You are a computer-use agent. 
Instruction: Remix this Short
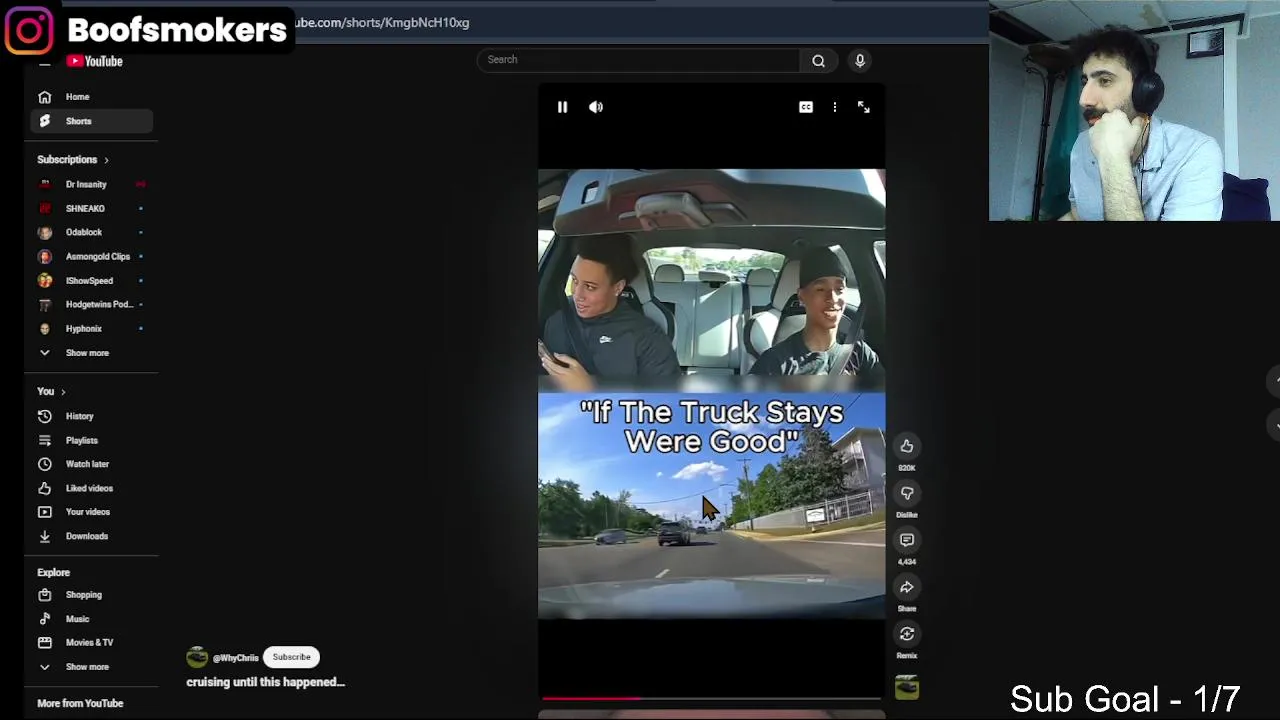point(907,634)
